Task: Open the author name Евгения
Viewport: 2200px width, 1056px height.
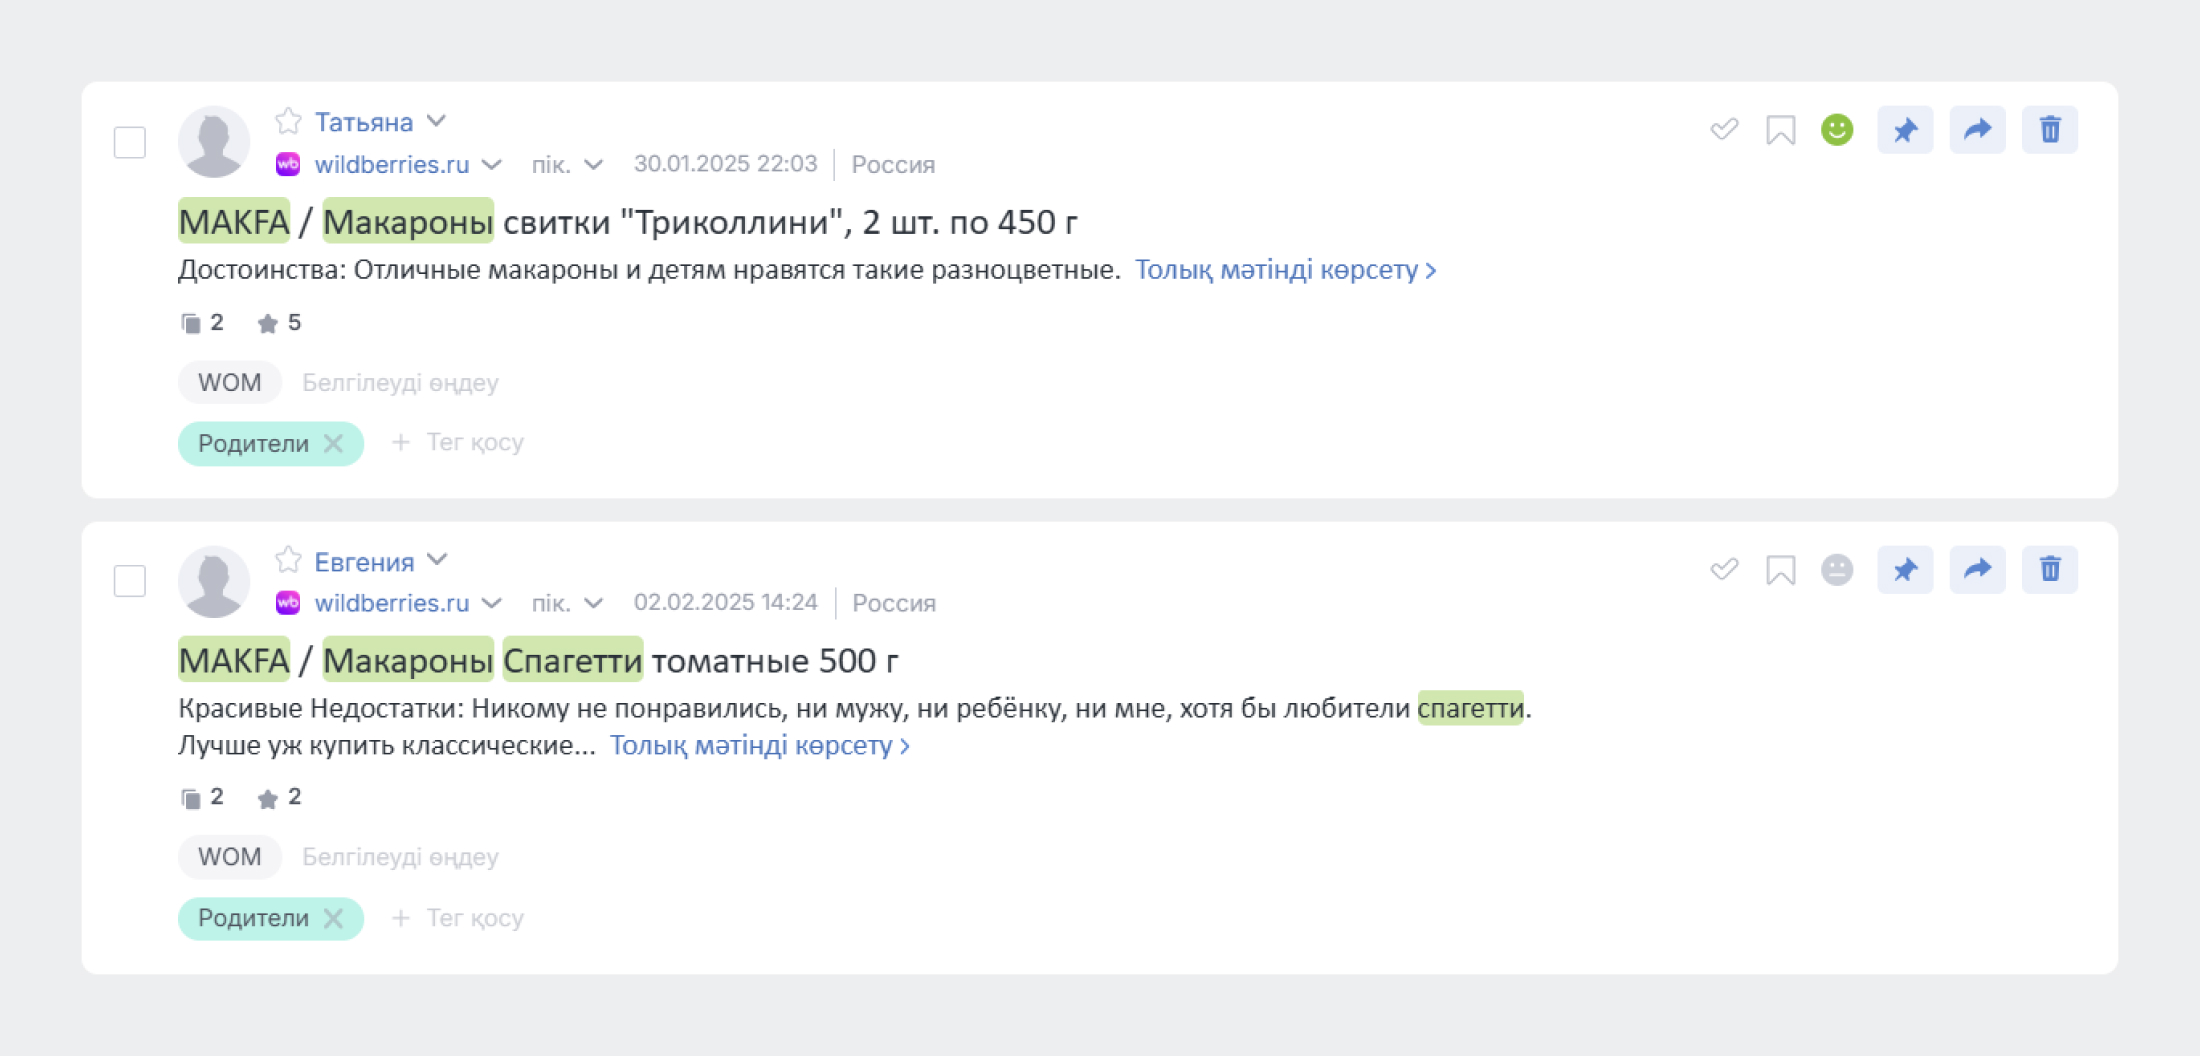Action: 364,562
